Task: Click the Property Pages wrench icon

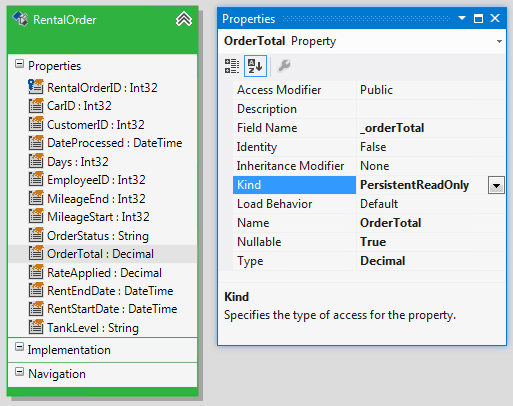Action: click(284, 66)
